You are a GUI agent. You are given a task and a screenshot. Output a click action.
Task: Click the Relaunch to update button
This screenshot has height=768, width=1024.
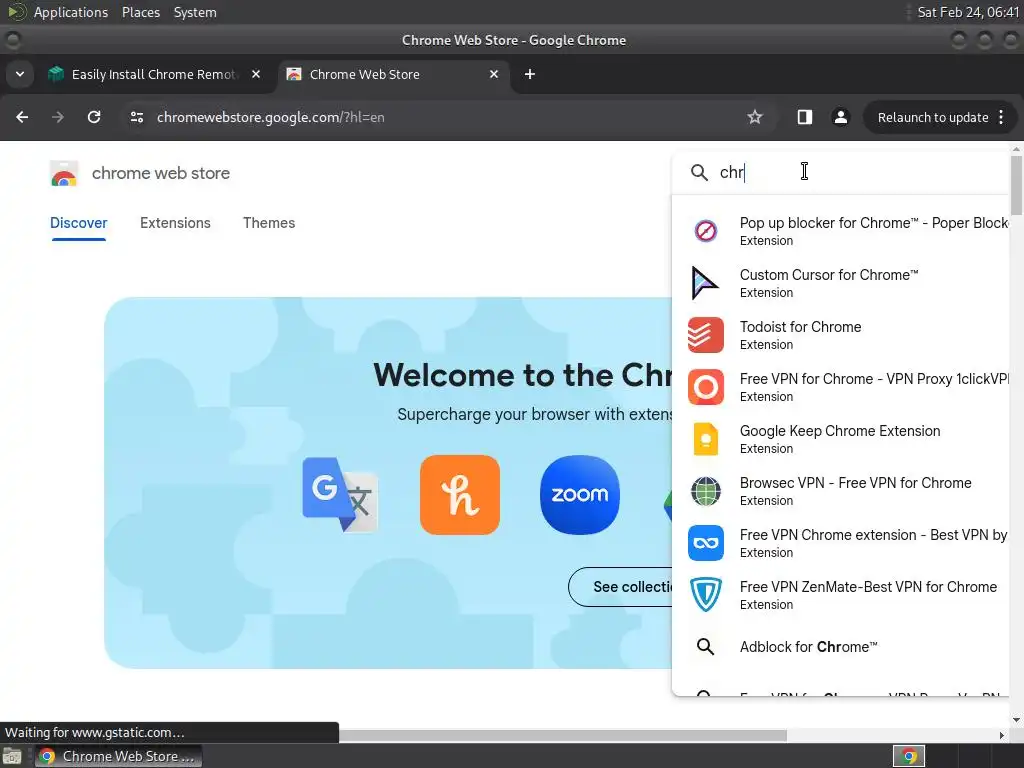933,117
